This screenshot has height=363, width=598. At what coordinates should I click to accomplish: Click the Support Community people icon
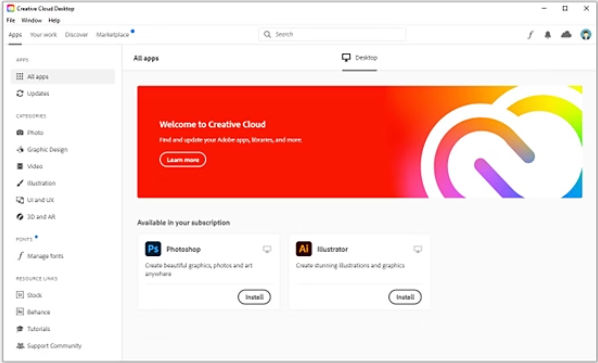(x=20, y=345)
